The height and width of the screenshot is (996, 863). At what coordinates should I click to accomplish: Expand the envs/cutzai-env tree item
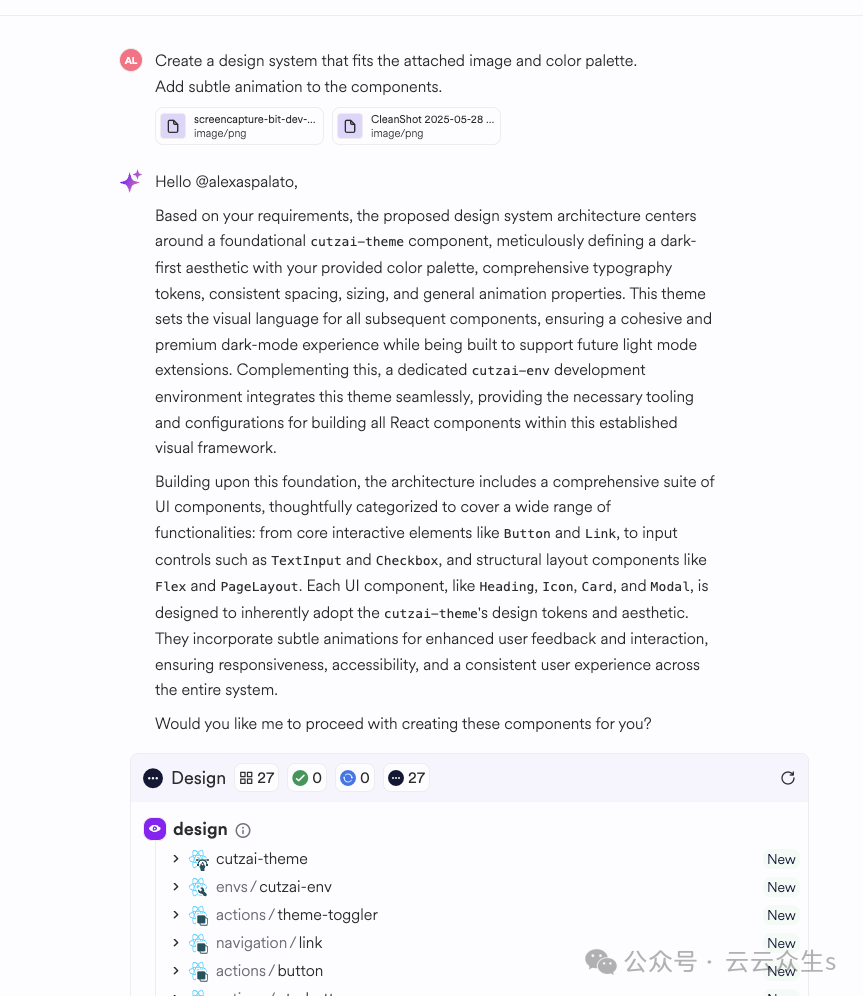[176, 887]
